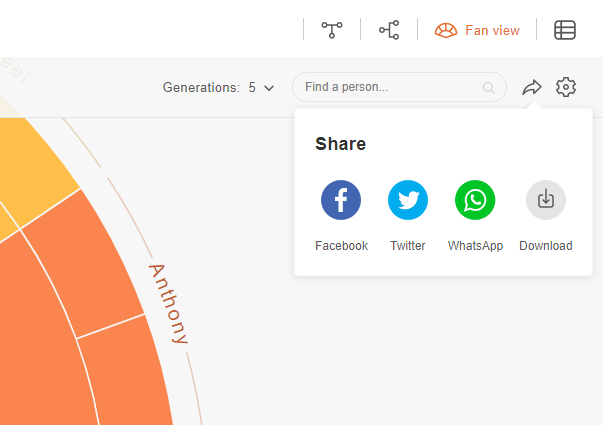Click the share arrow icon
Screen dimensions: 603x425
(532, 87)
